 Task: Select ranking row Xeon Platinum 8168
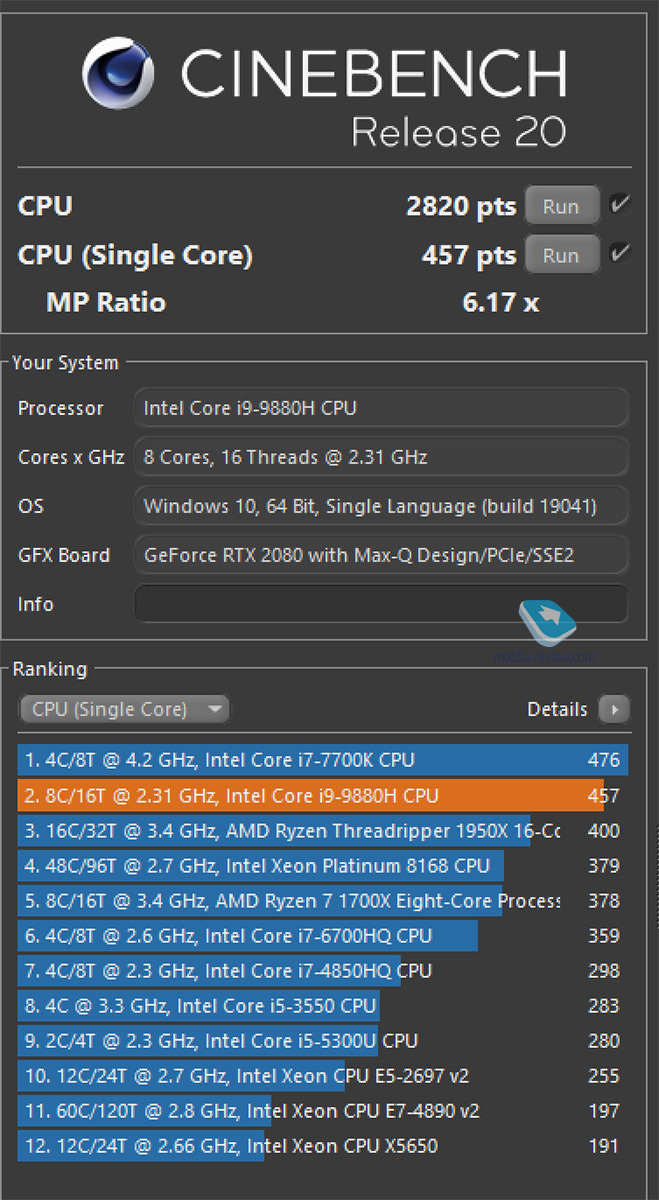tap(323, 866)
